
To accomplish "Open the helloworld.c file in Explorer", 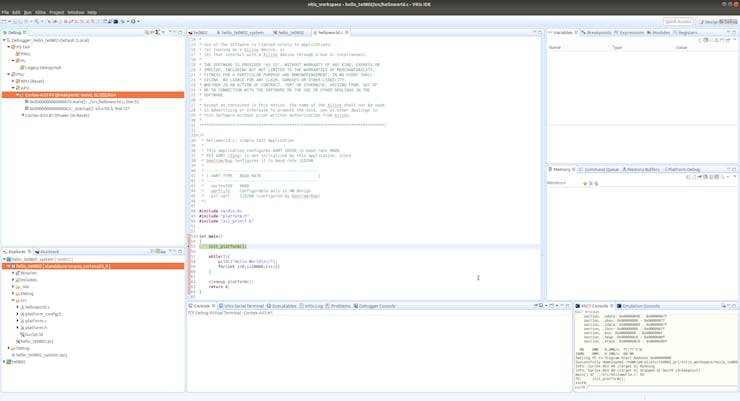I will [x=37, y=307].
